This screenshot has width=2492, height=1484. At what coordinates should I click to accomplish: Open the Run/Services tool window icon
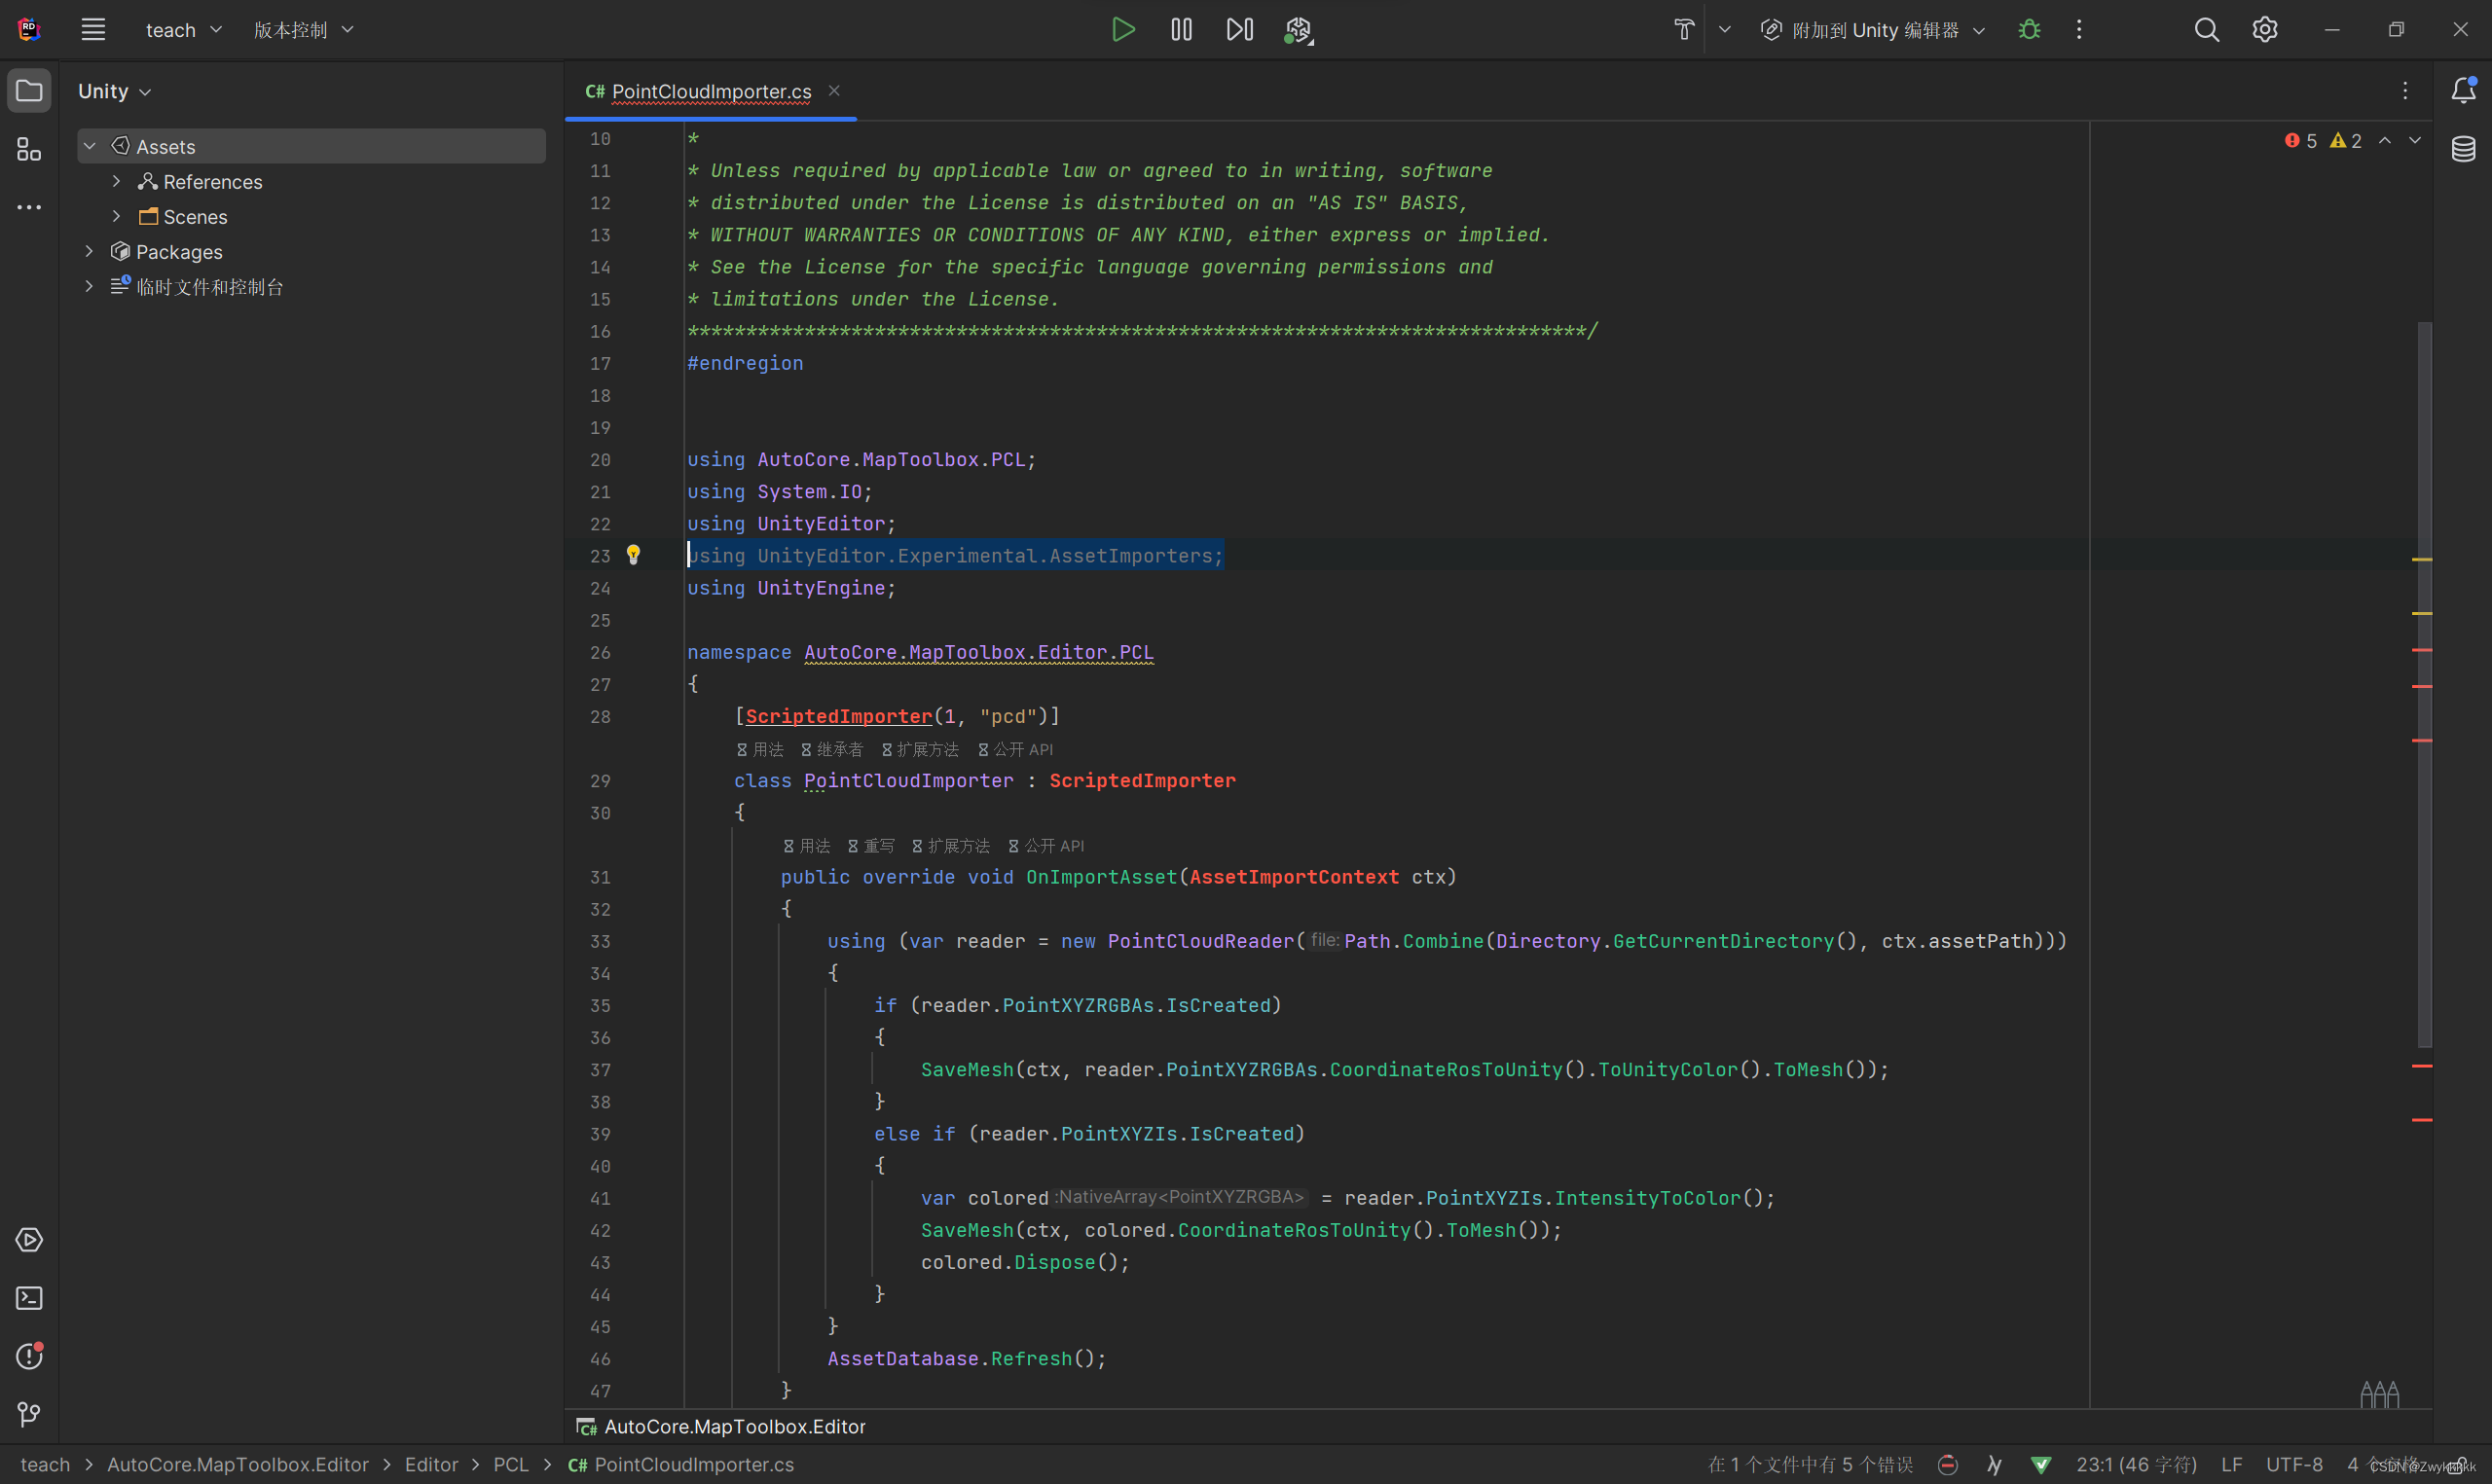(29, 1240)
